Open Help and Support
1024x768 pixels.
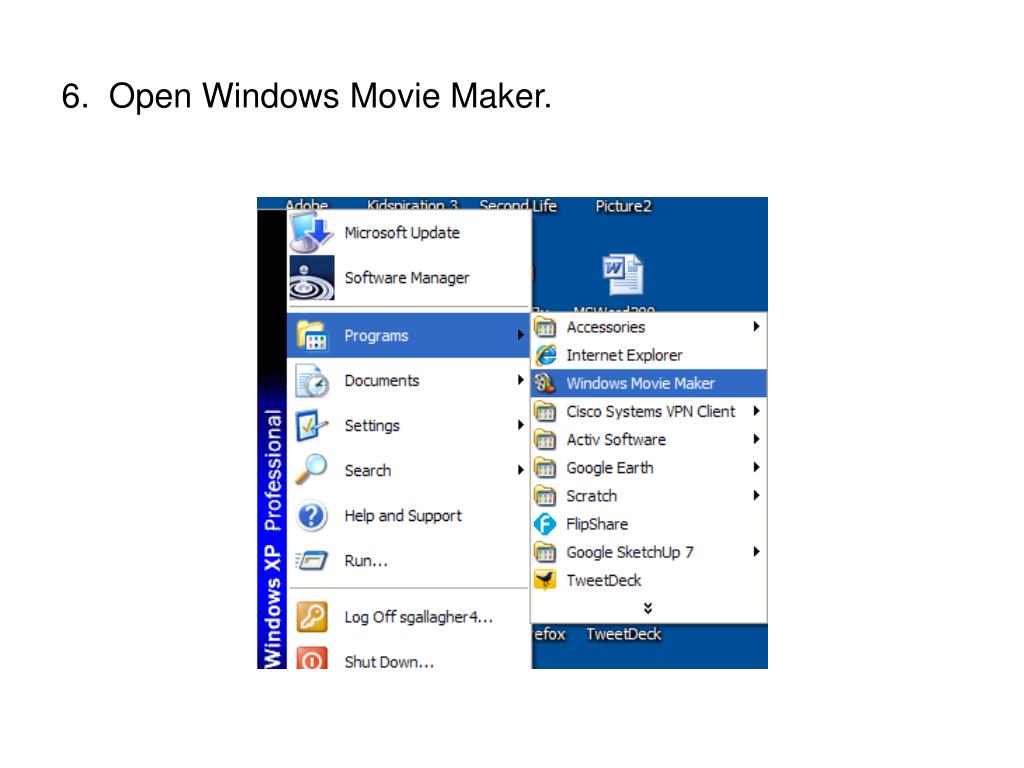point(409,515)
